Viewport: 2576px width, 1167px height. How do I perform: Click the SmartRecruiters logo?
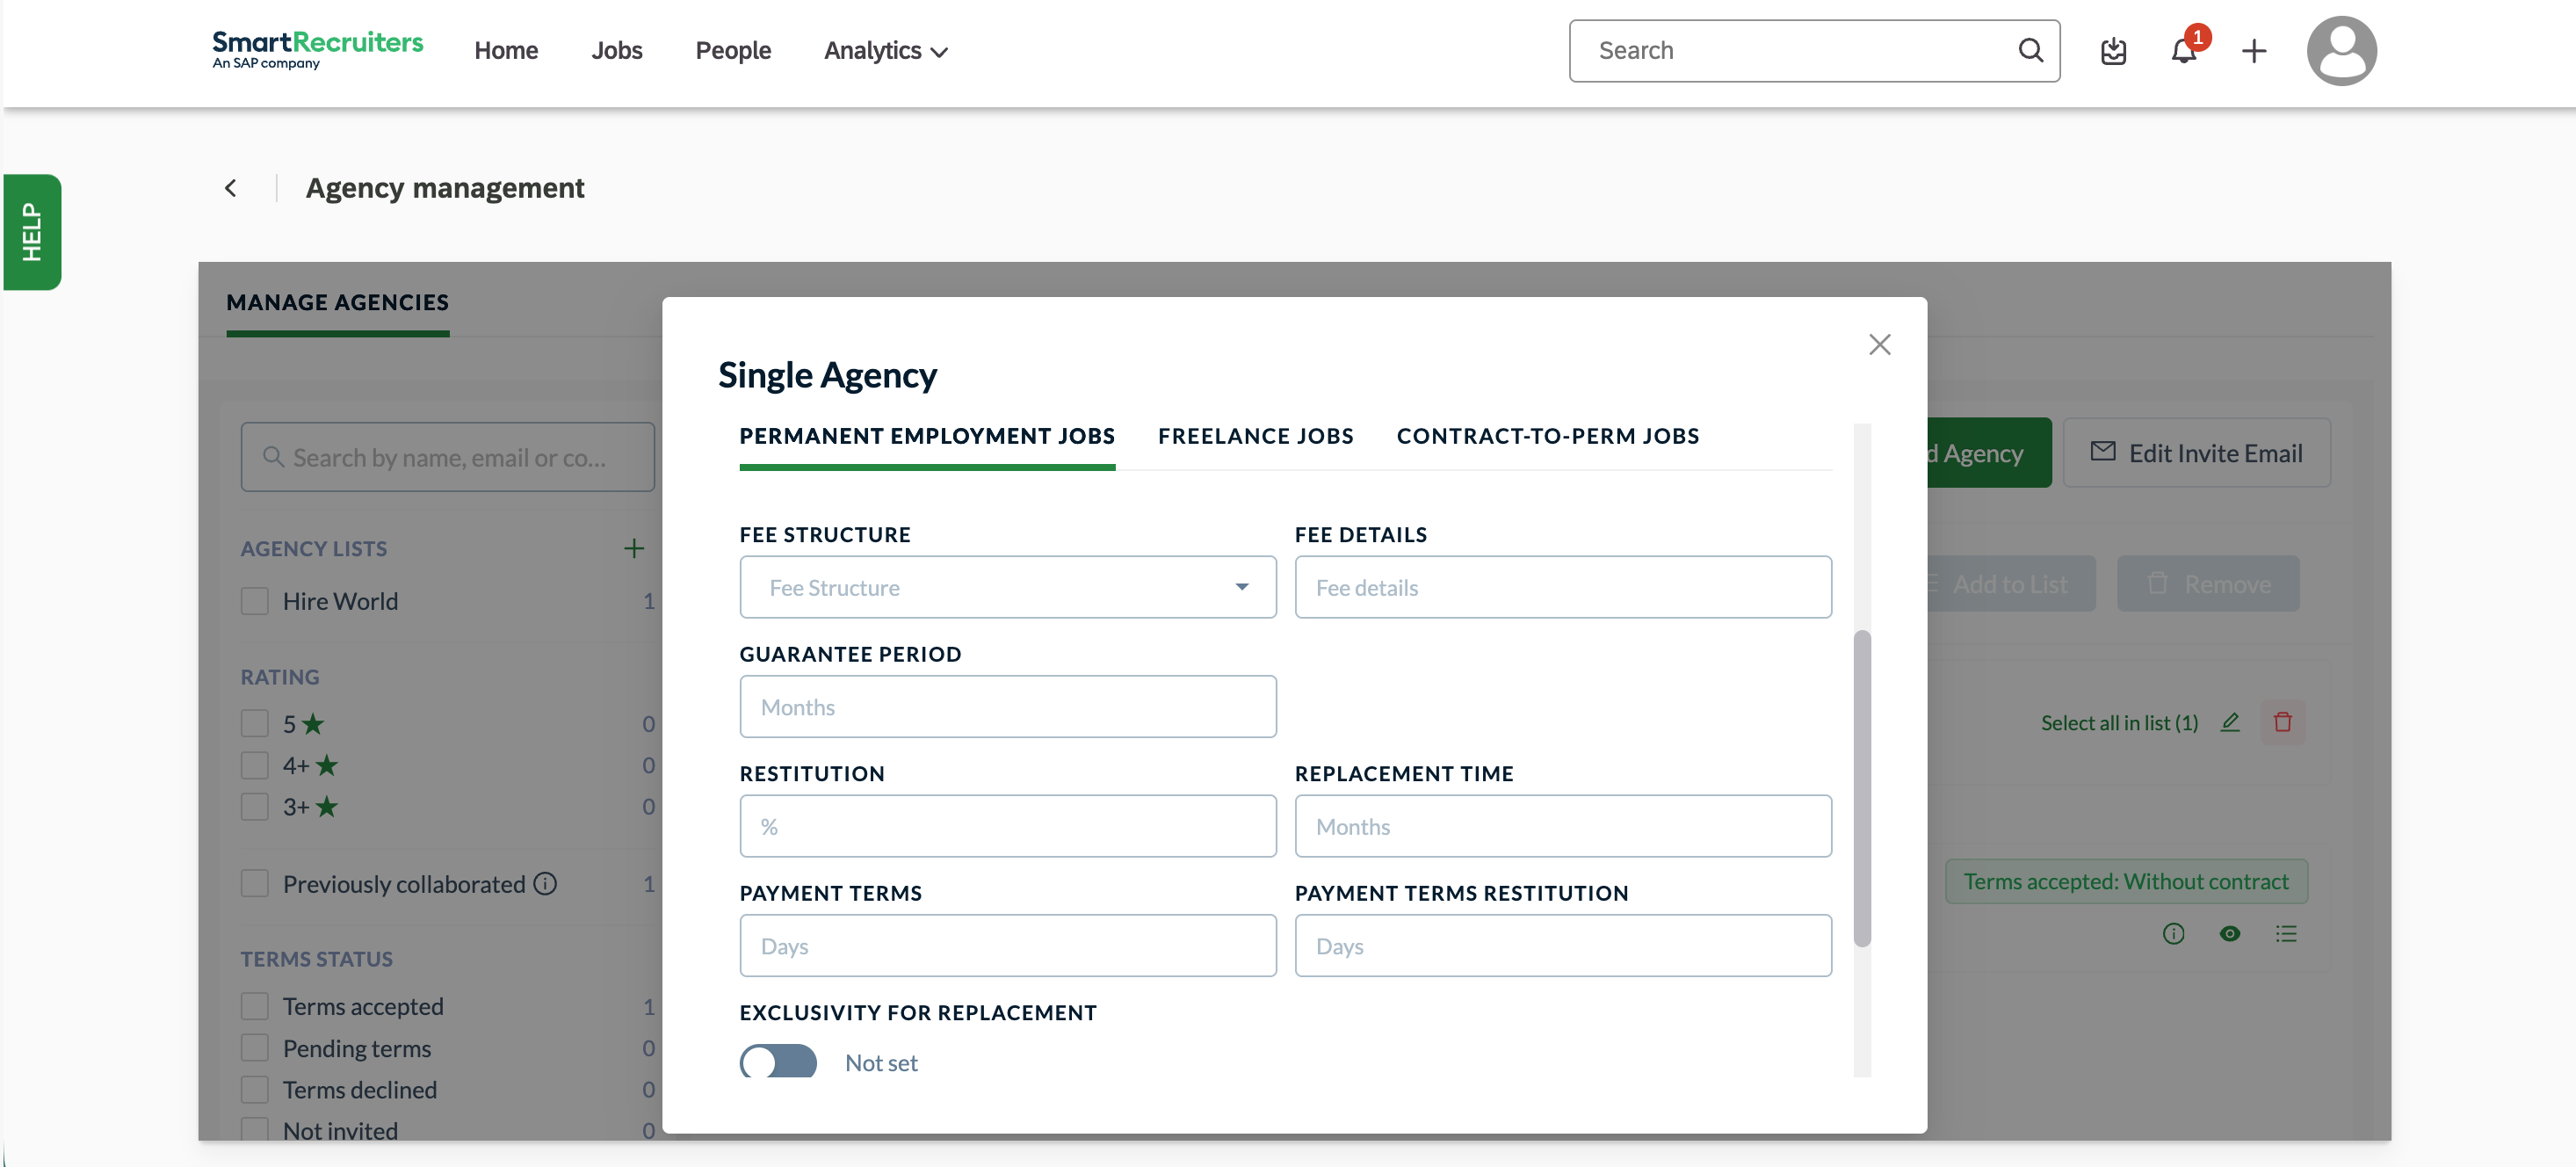pos(317,49)
